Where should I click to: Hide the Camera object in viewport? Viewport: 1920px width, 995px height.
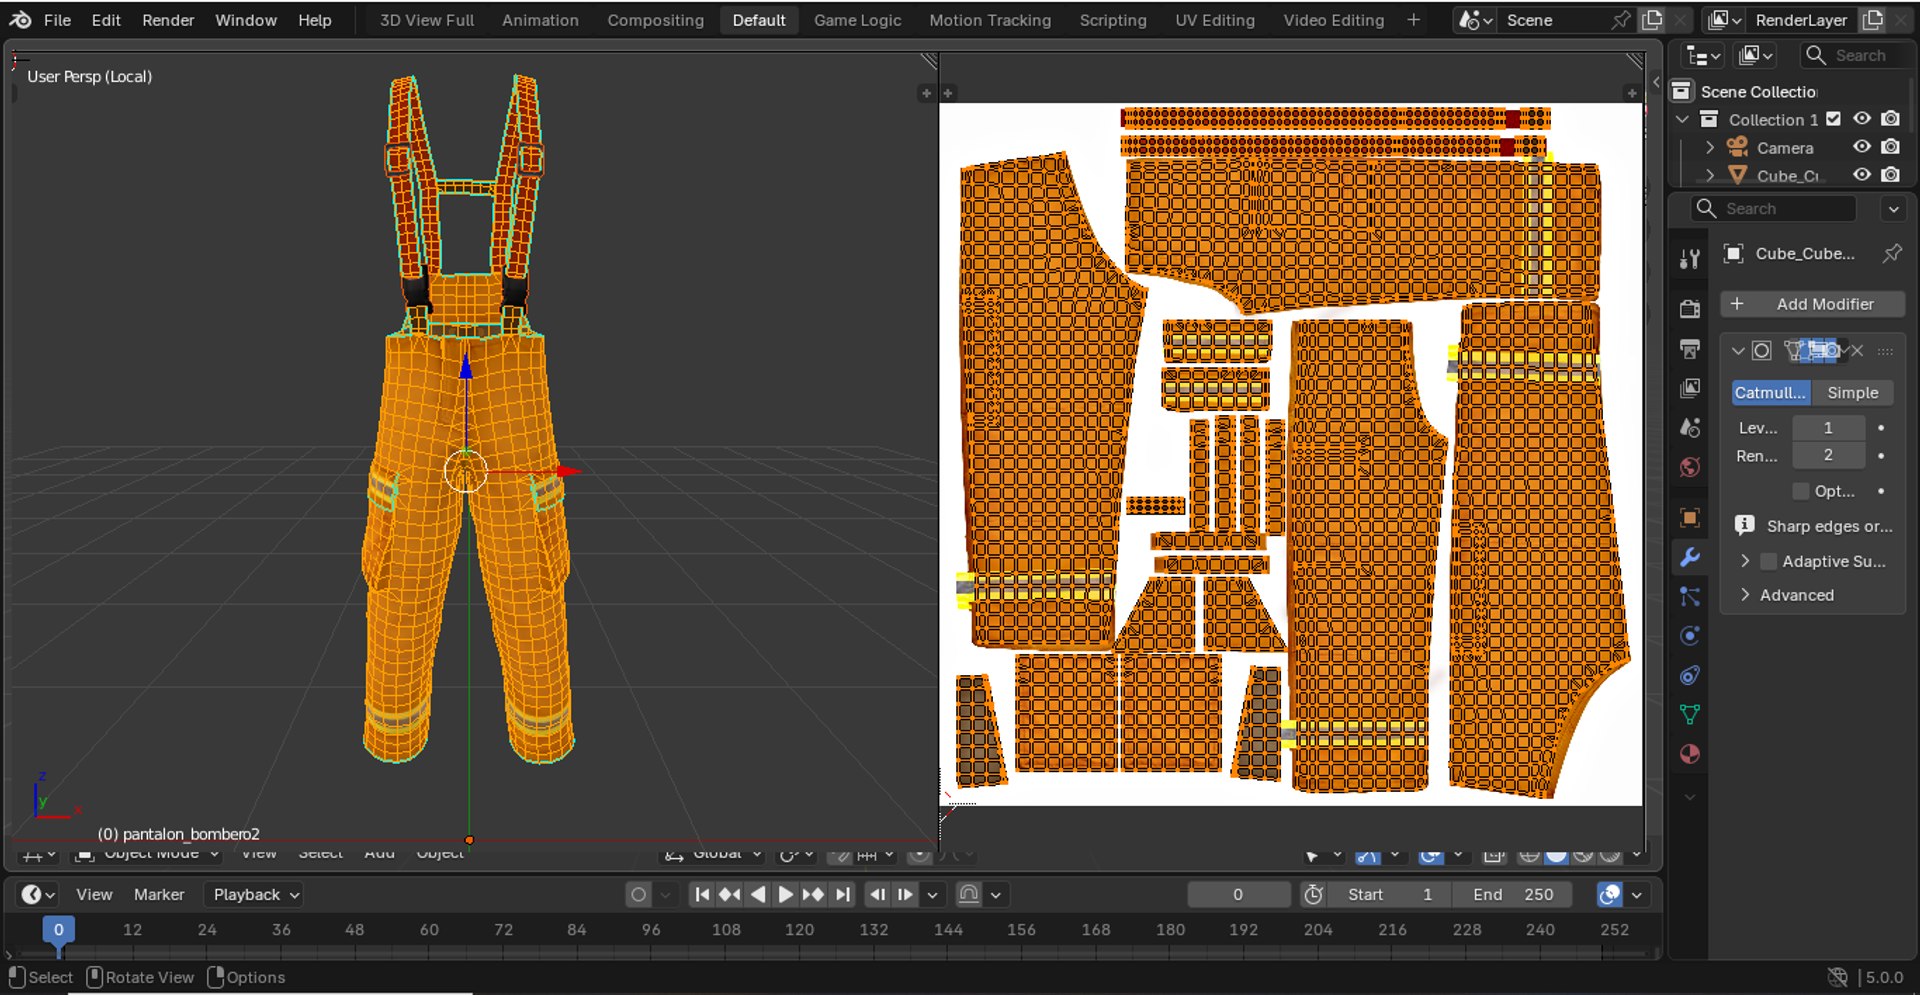point(1861,147)
